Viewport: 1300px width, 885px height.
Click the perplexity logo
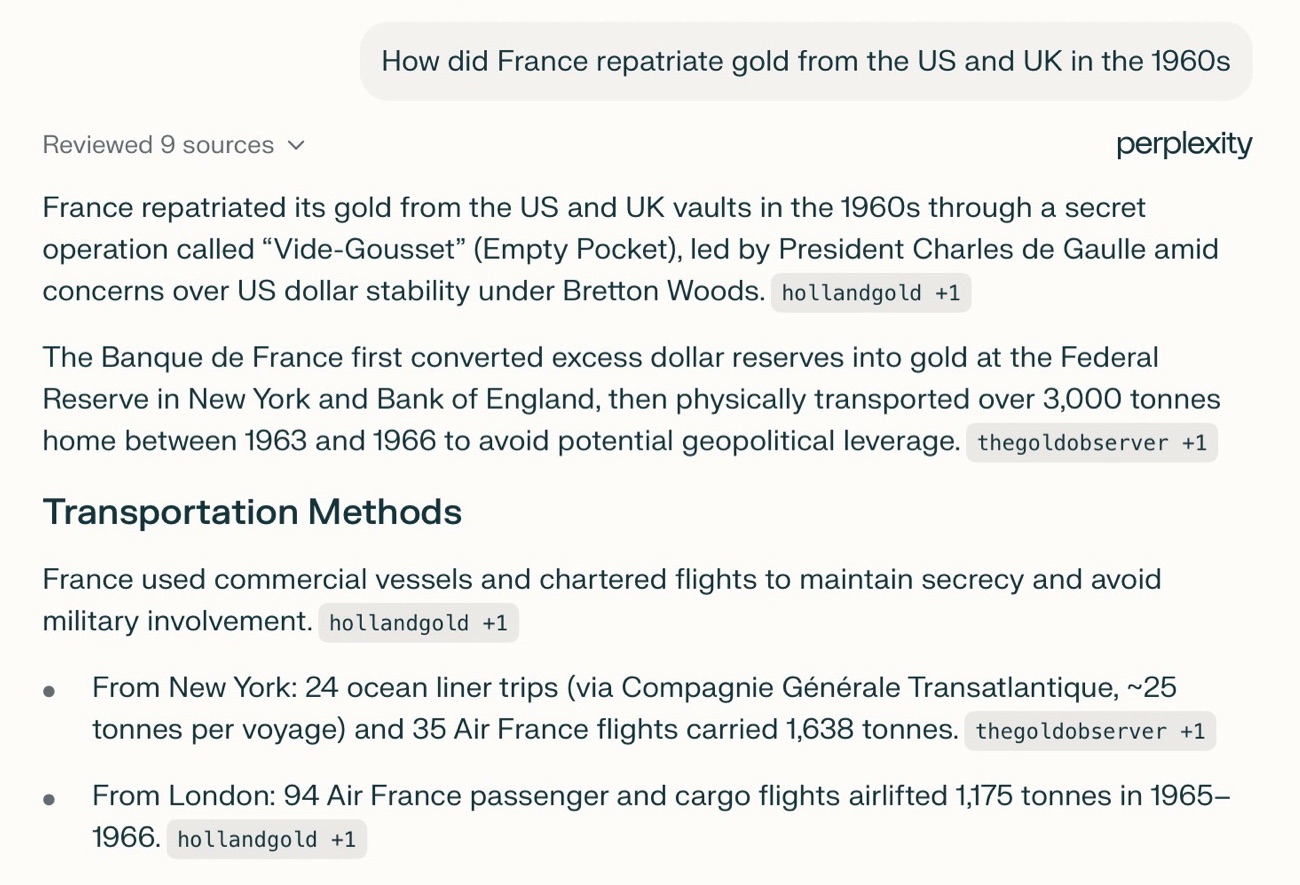1184,145
